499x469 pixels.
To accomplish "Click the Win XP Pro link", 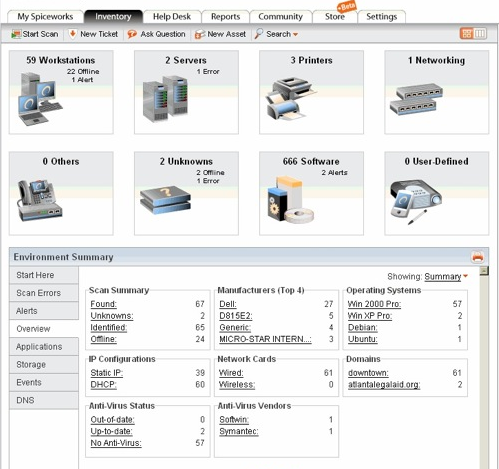I will click(x=370, y=316).
